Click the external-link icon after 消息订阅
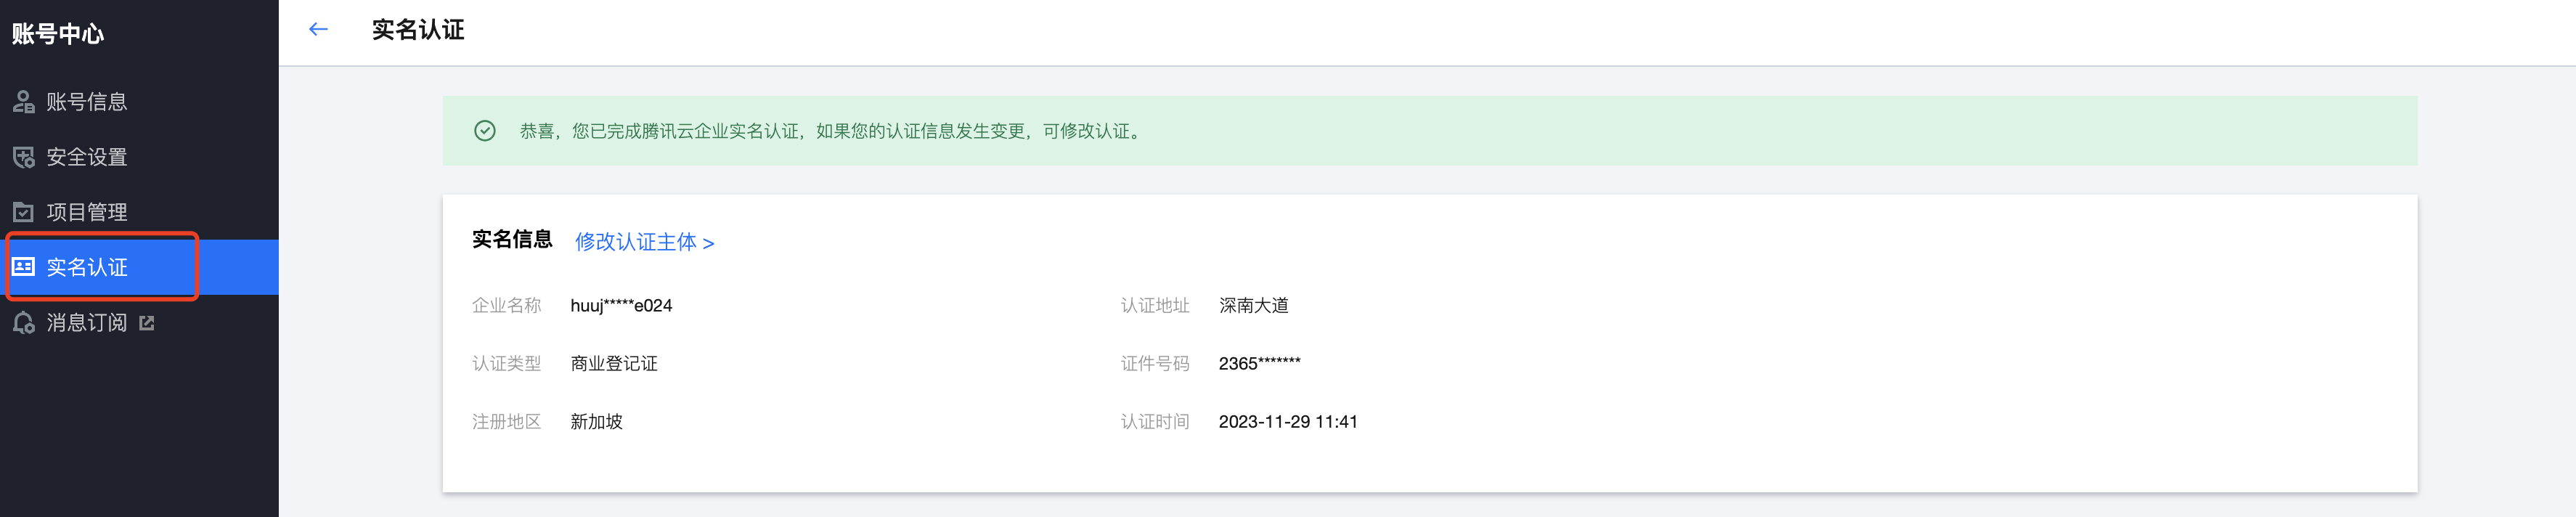 coord(147,322)
